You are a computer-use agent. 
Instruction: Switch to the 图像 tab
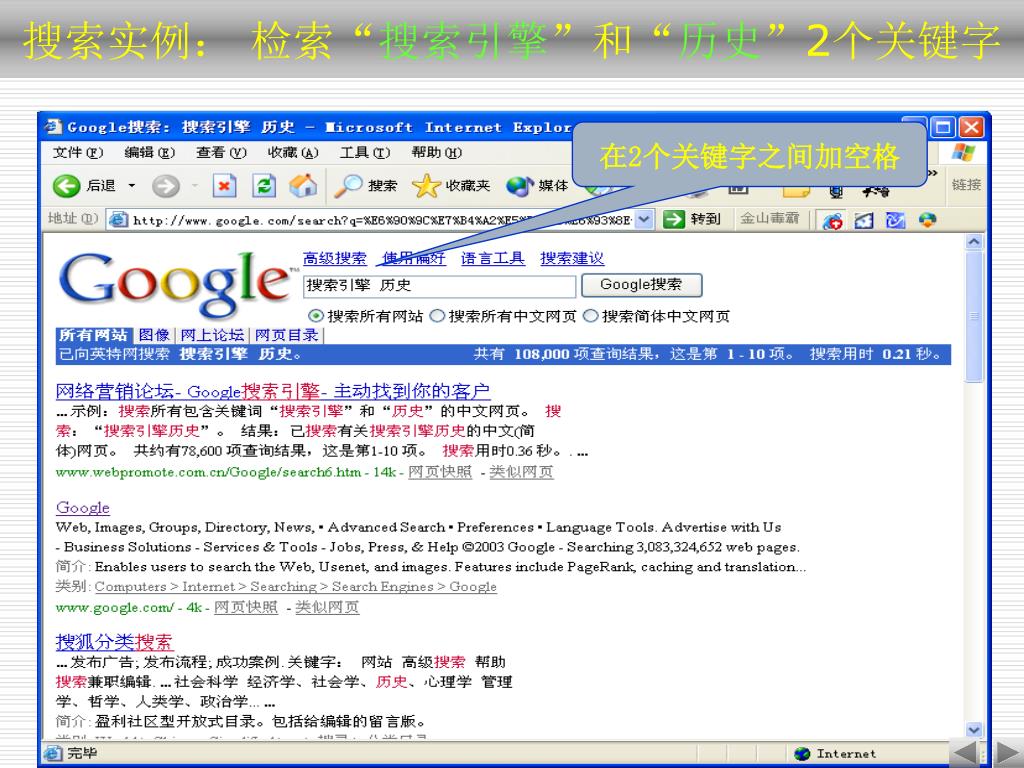coord(154,335)
